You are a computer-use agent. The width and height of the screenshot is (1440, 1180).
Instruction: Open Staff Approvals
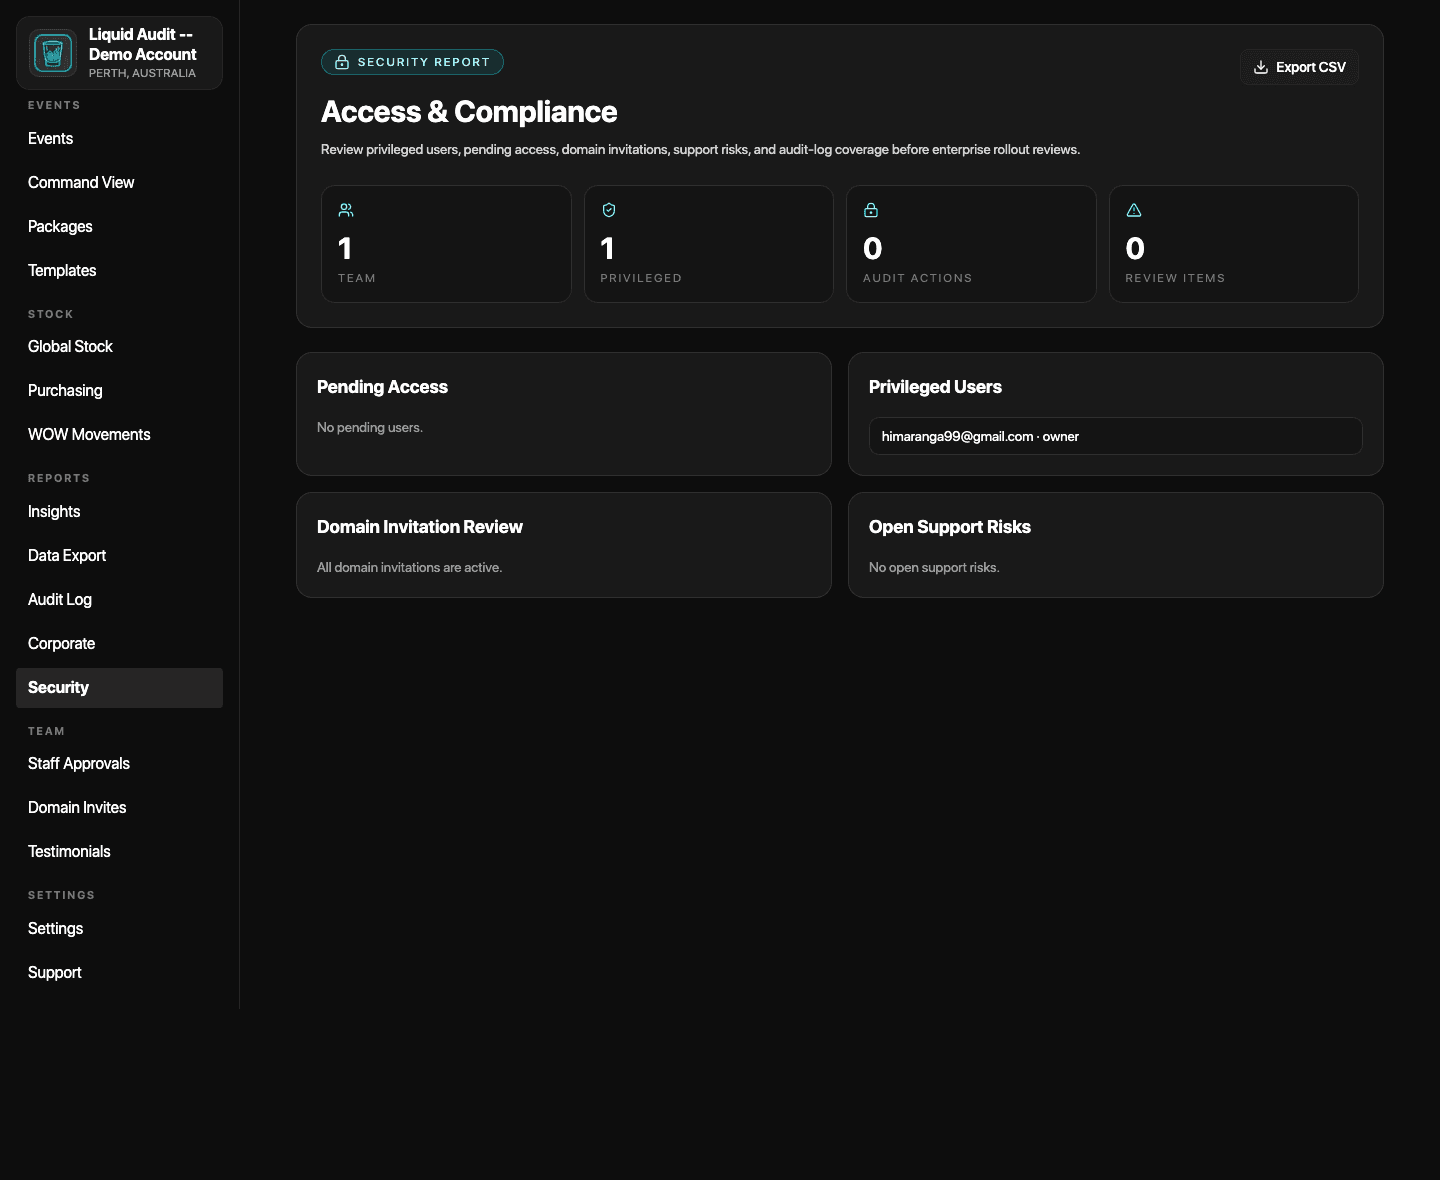(x=119, y=764)
